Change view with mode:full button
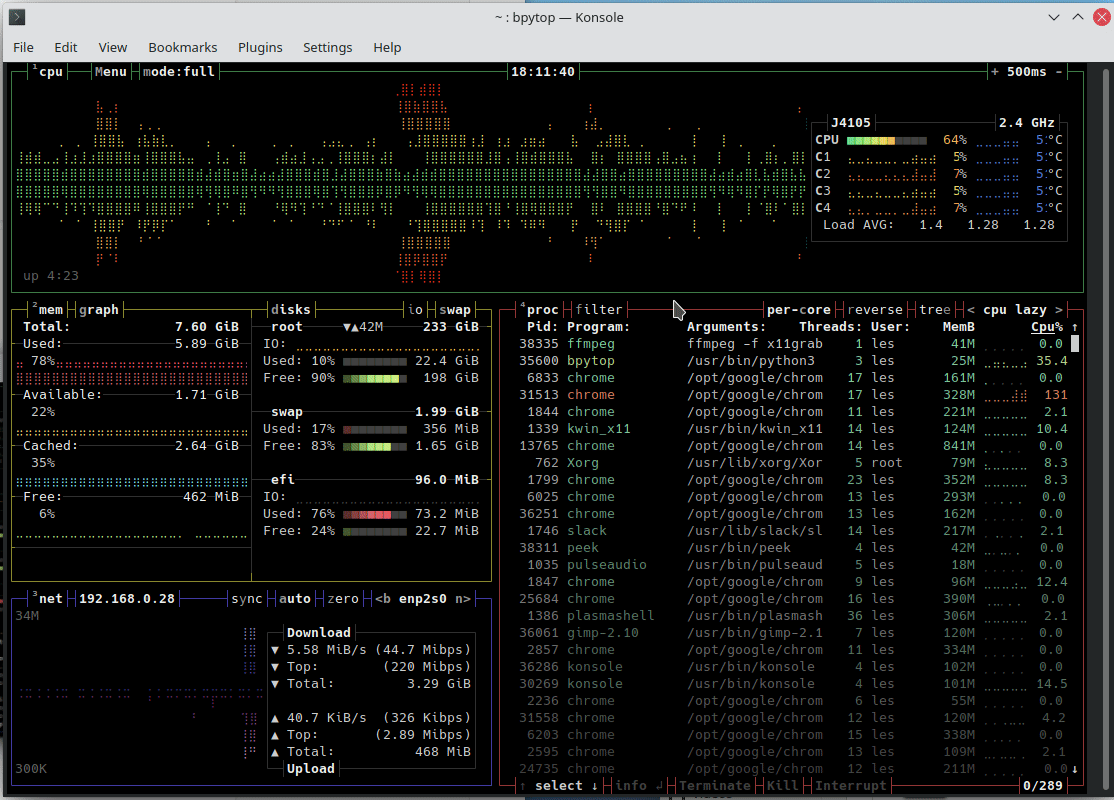 [179, 72]
